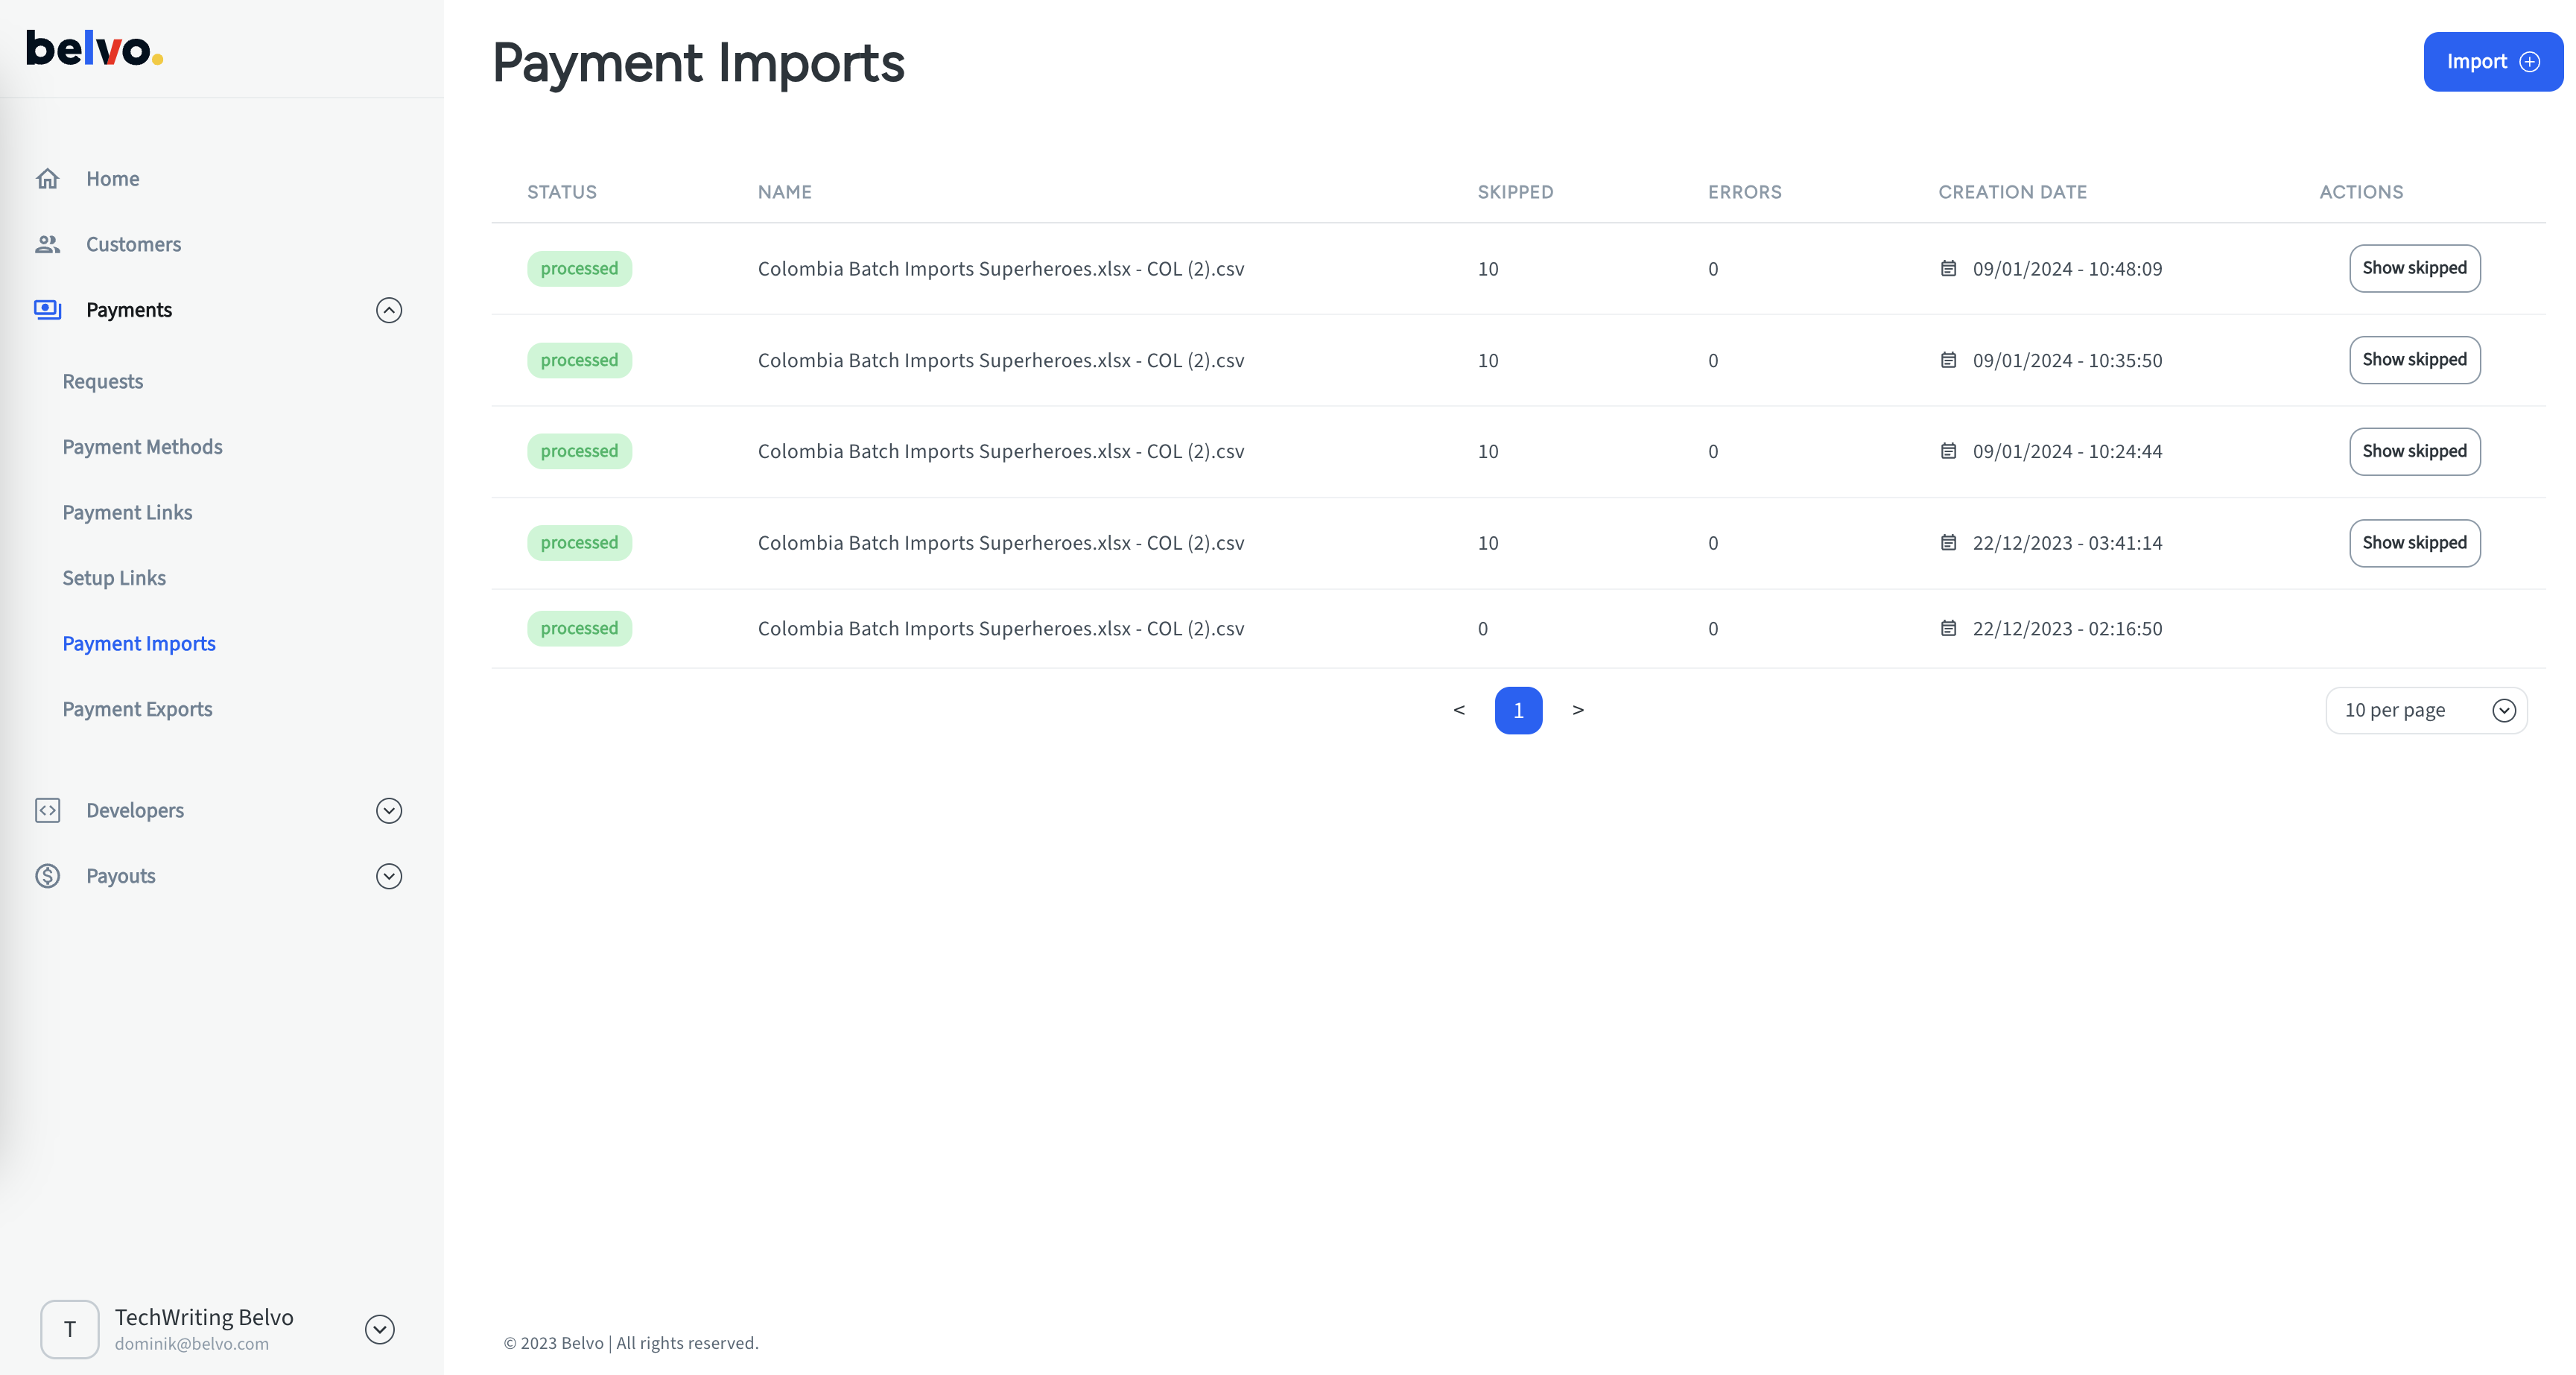This screenshot has height=1375, width=2576.
Task: Click dominik@belvo.com email text
Action: click(x=192, y=1344)
